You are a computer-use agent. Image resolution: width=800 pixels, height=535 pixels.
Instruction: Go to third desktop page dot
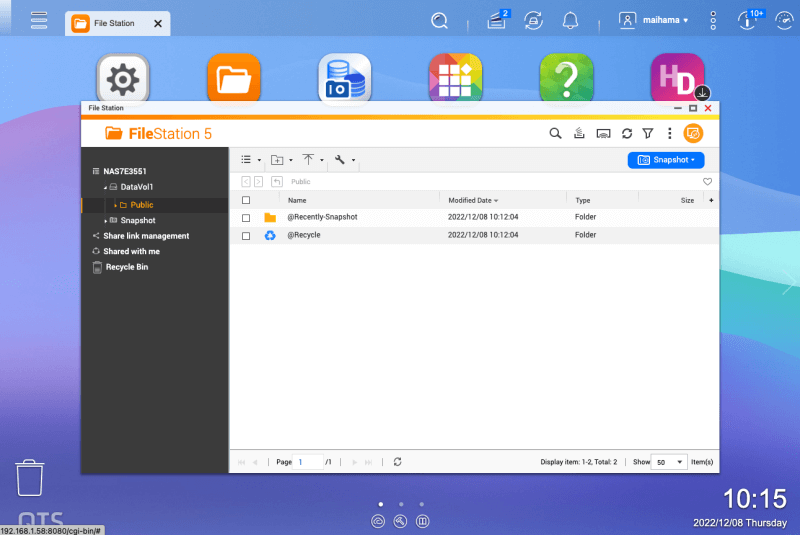pos(421,504)
